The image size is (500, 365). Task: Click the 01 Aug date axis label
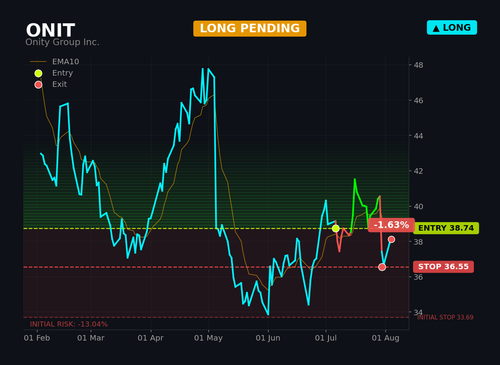point(385,338)
